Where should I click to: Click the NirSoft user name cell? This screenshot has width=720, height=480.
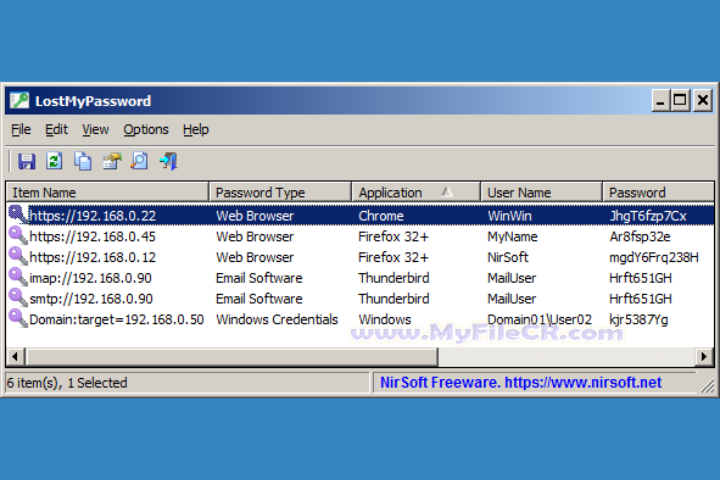click(x=507, y=257)
